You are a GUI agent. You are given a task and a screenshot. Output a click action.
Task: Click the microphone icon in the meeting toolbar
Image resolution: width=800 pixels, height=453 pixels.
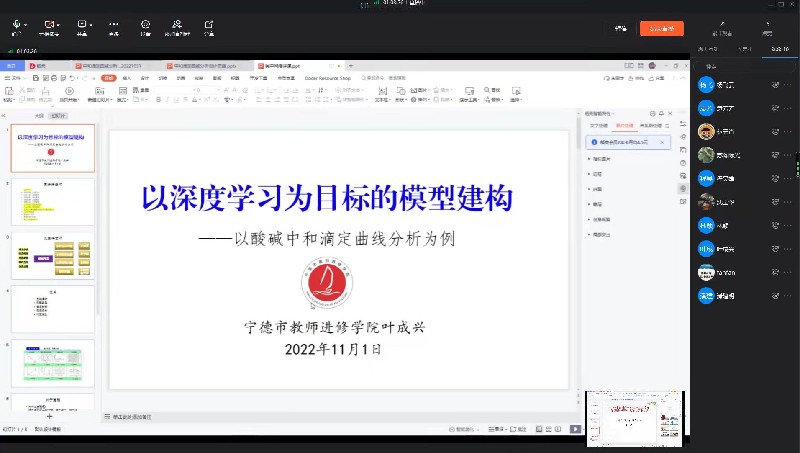[16, 24]
